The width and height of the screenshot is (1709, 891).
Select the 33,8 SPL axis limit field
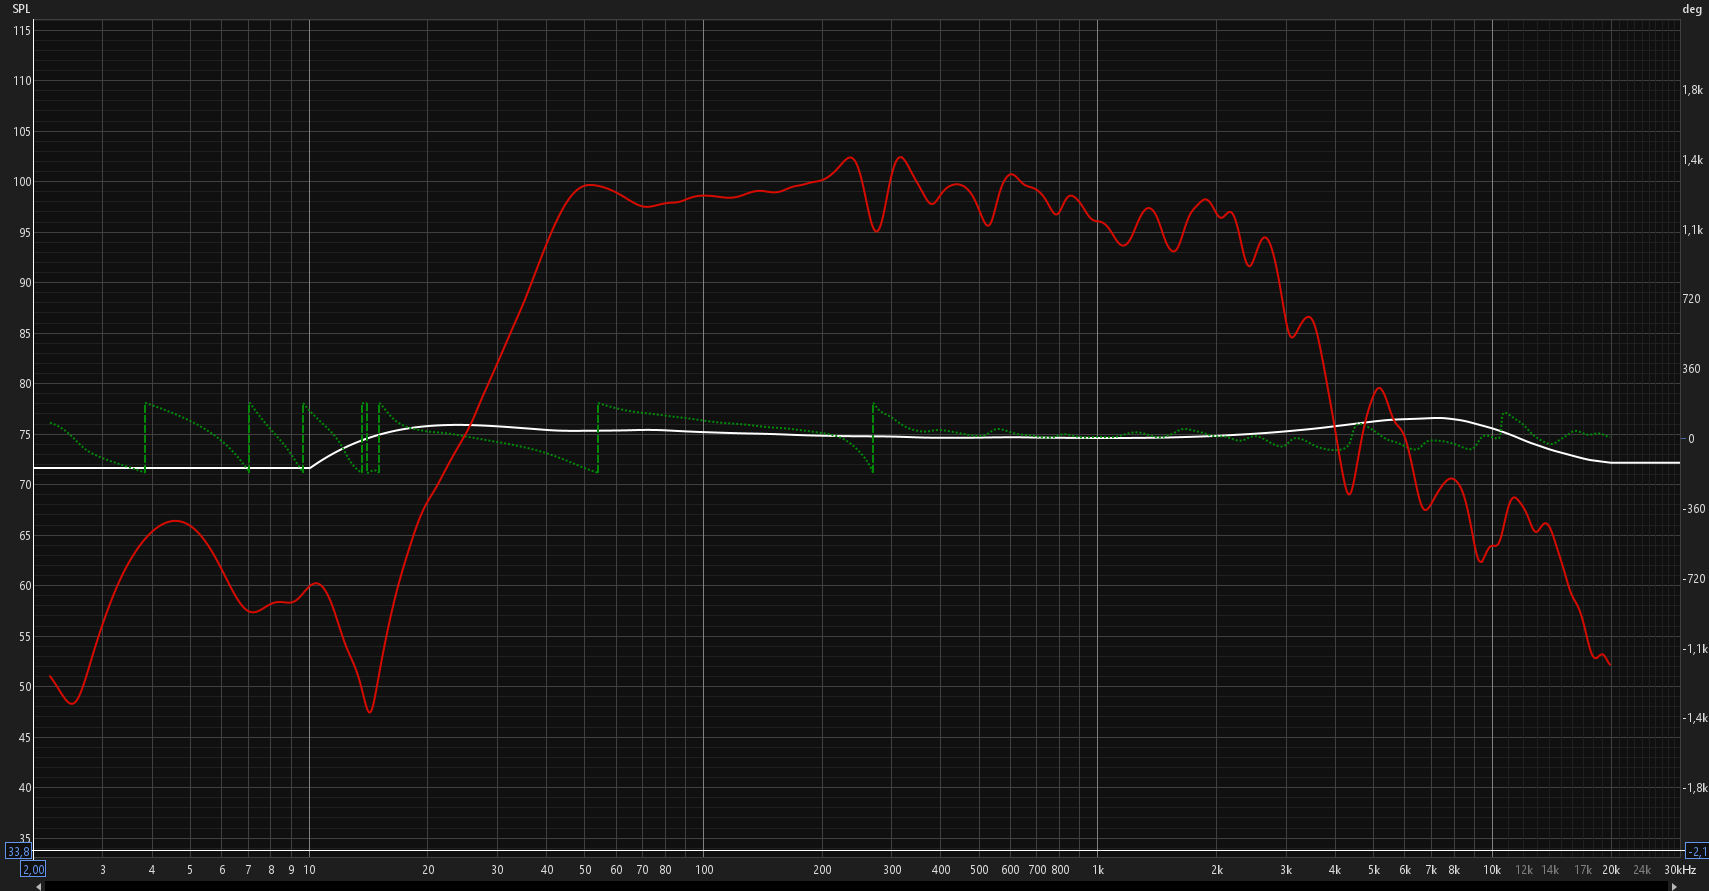[18, 852]
